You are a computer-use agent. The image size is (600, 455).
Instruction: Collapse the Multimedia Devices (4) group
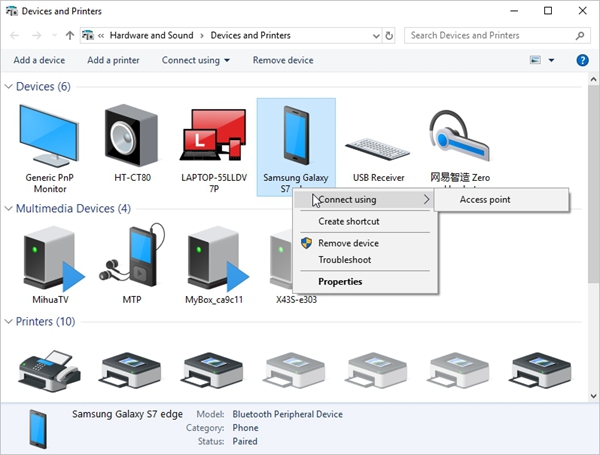tap(8, 209)
